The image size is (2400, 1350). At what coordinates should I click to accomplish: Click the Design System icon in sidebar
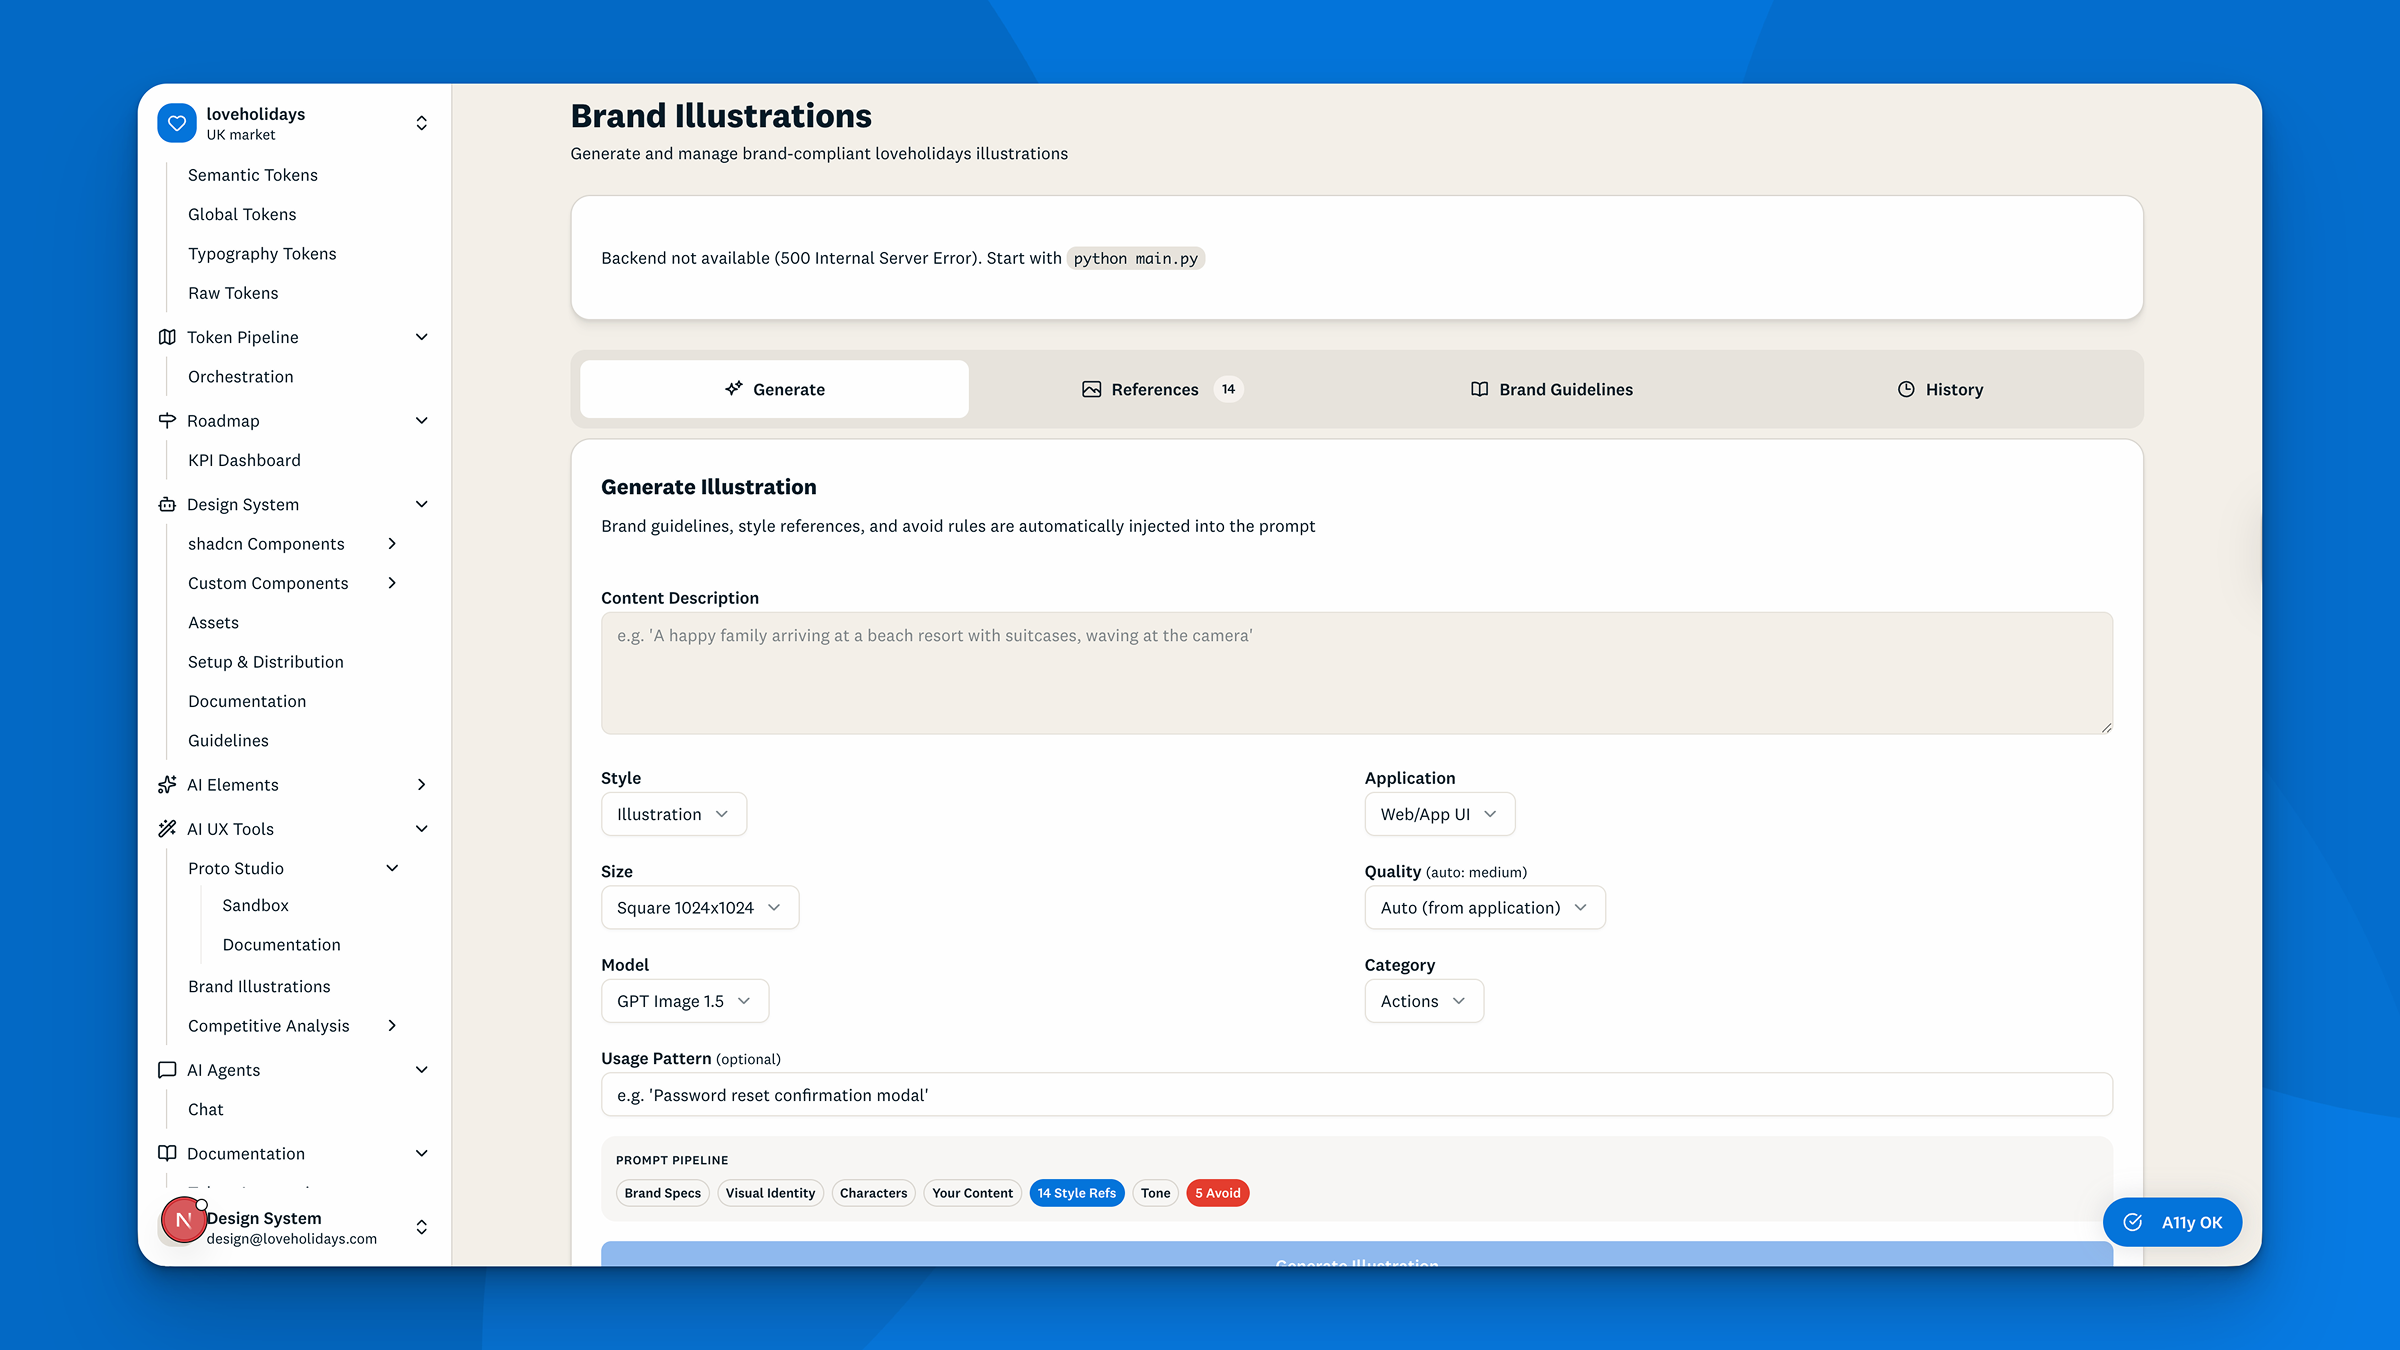coord(167,505)
